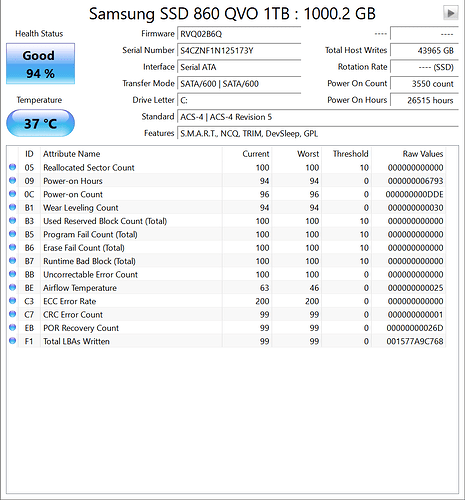Click the status dot for POR Recovery Count

pyautogui.click(x=13, y=327)
